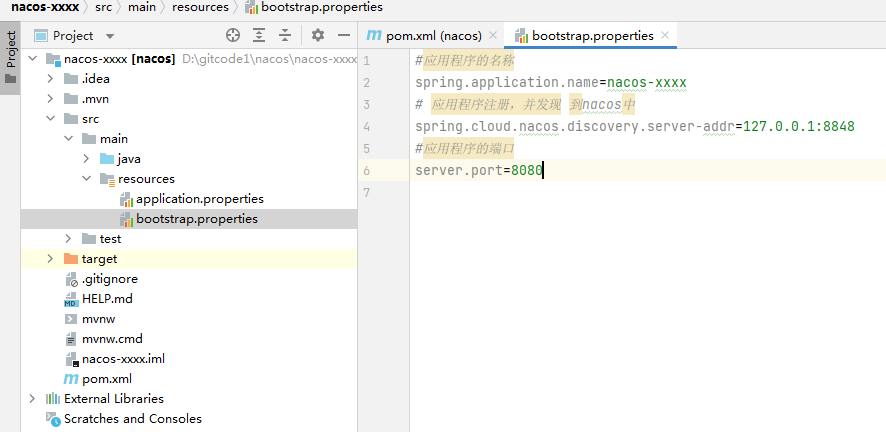Click the HELP.md markdown file icon
Viewport: 886px width, 432px height.
(x=71, y=299)
